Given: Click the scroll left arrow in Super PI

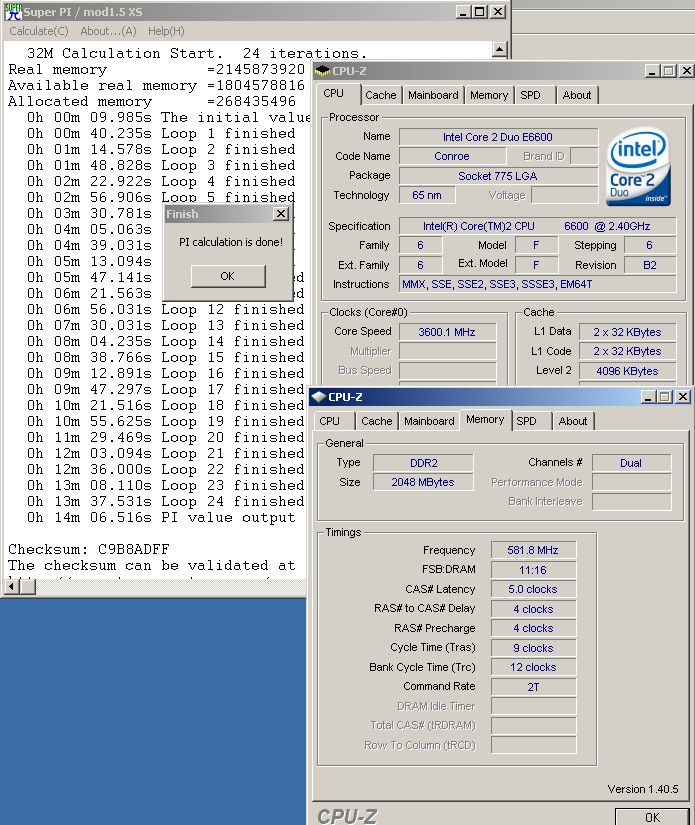Looking at the screenshot, I should pyautogui.click(x=12, y=586).
